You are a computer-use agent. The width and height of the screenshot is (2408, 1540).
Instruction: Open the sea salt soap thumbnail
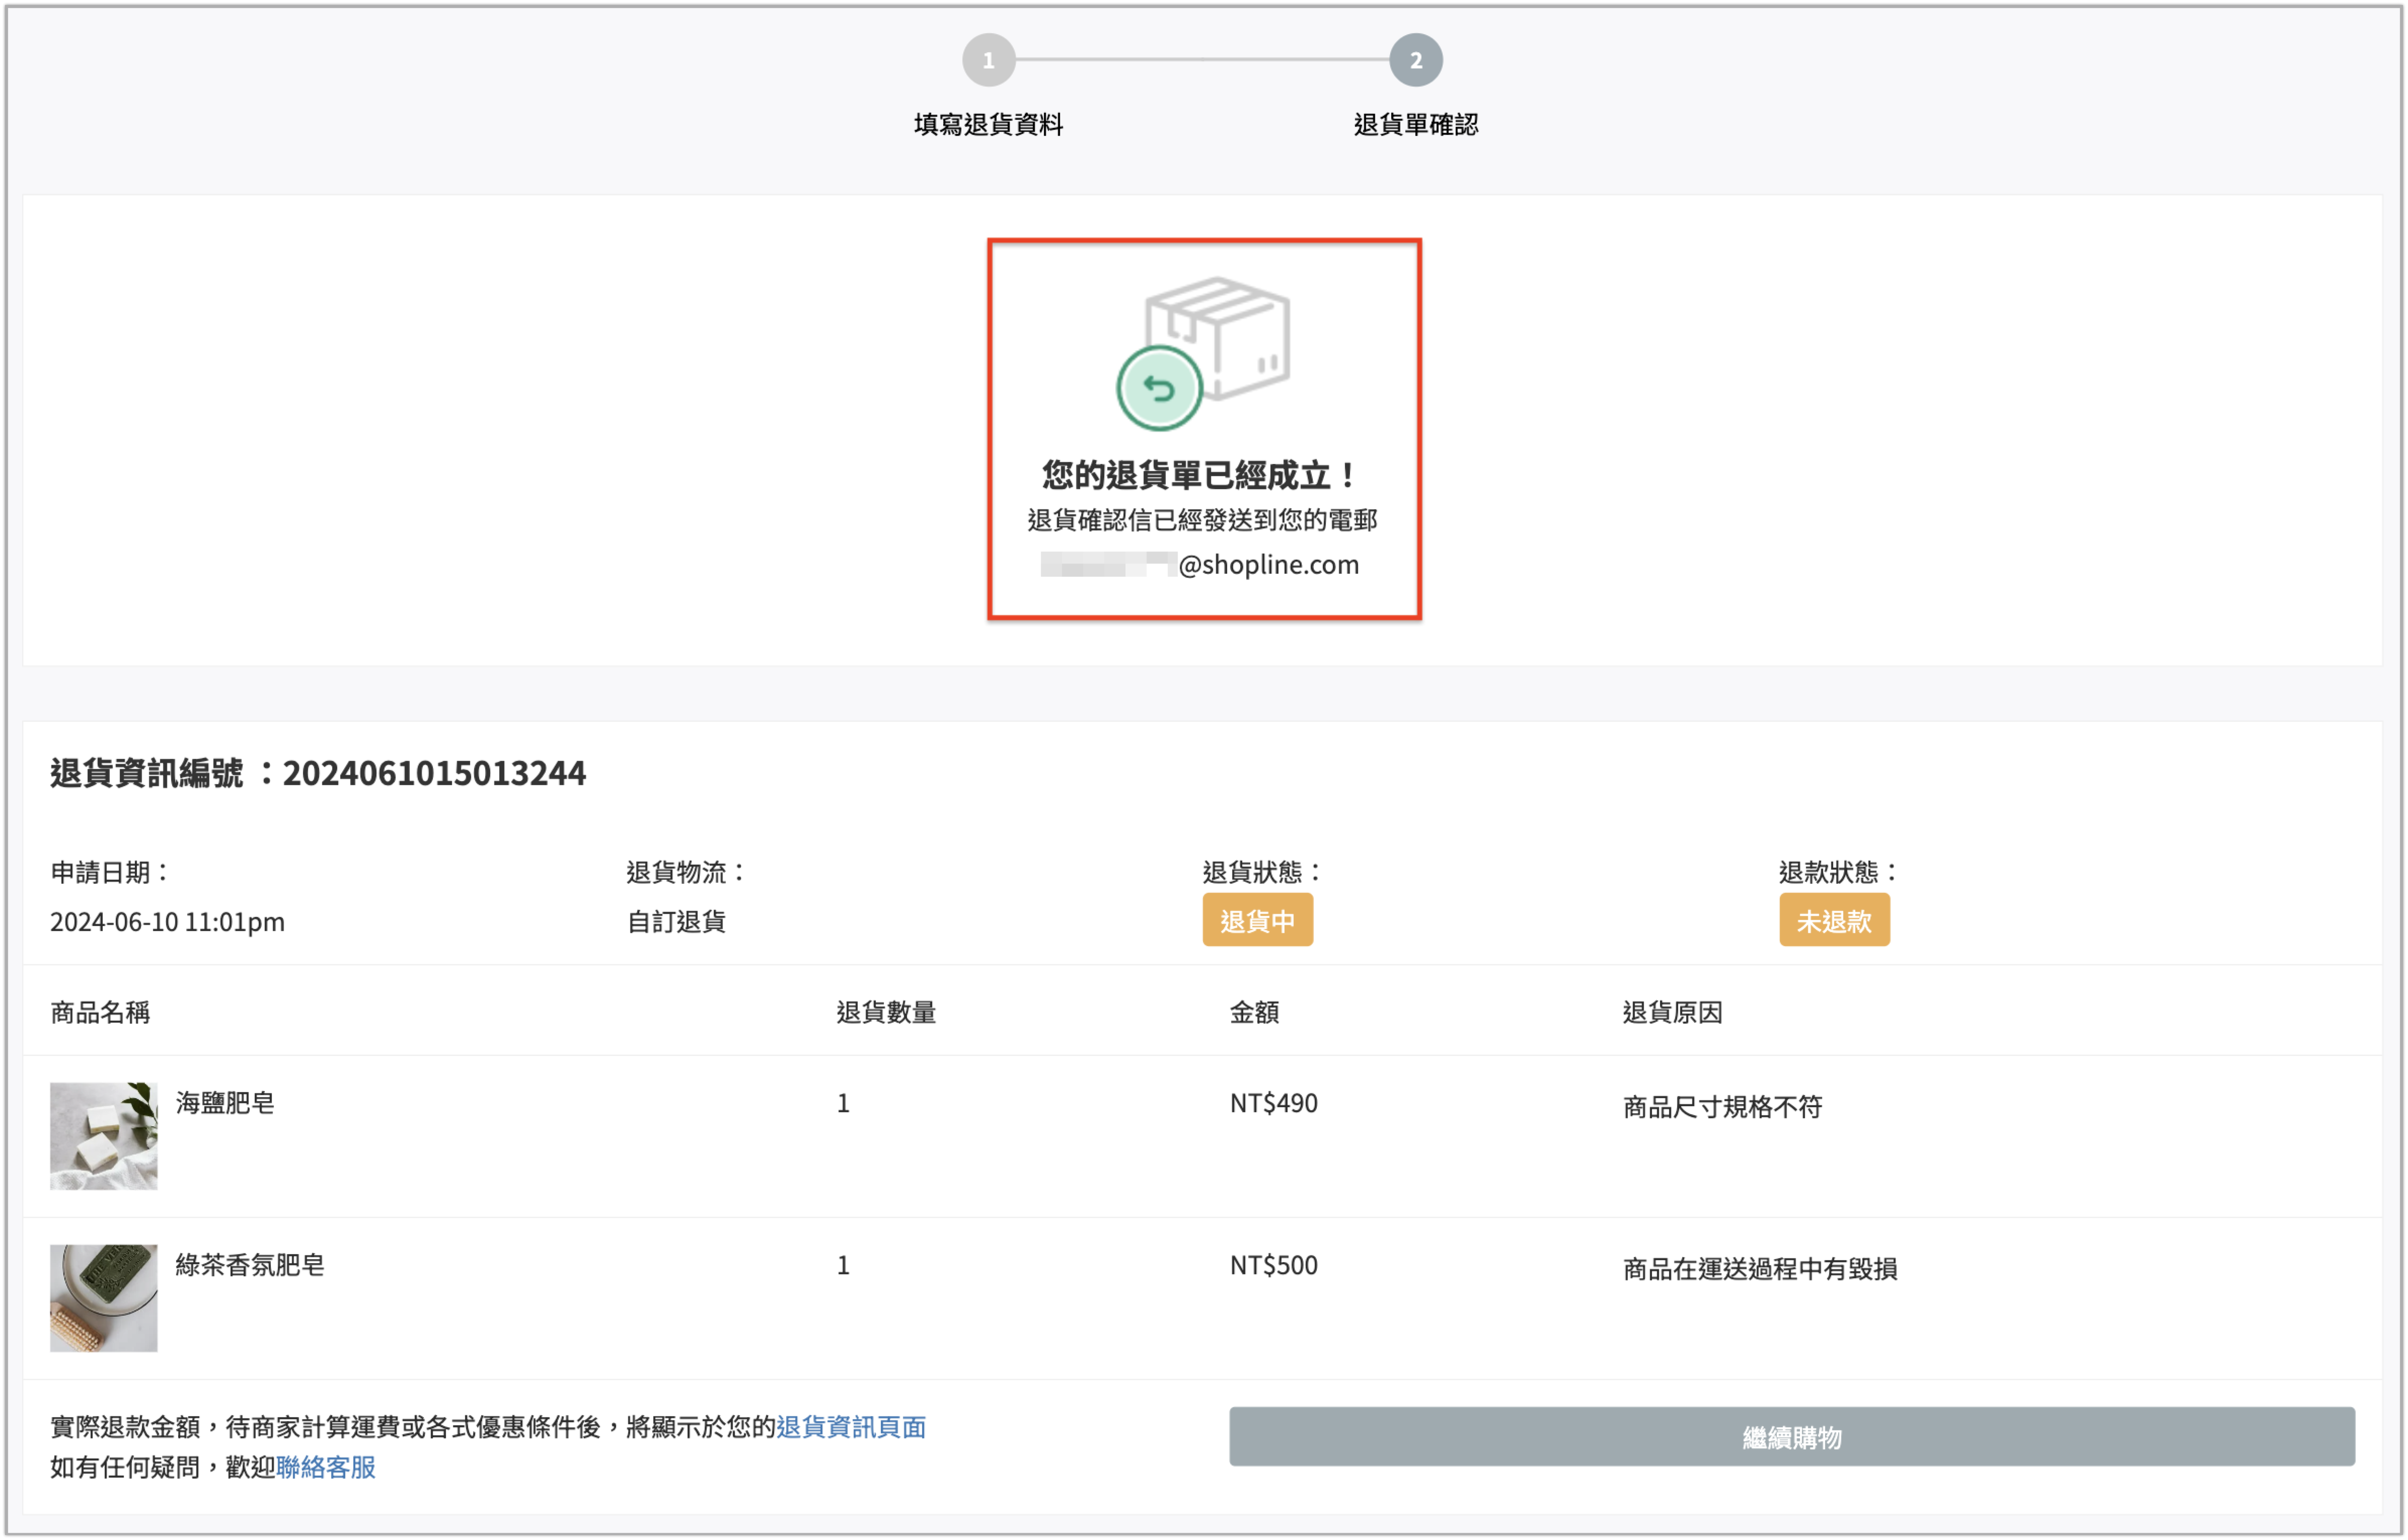104,1135
